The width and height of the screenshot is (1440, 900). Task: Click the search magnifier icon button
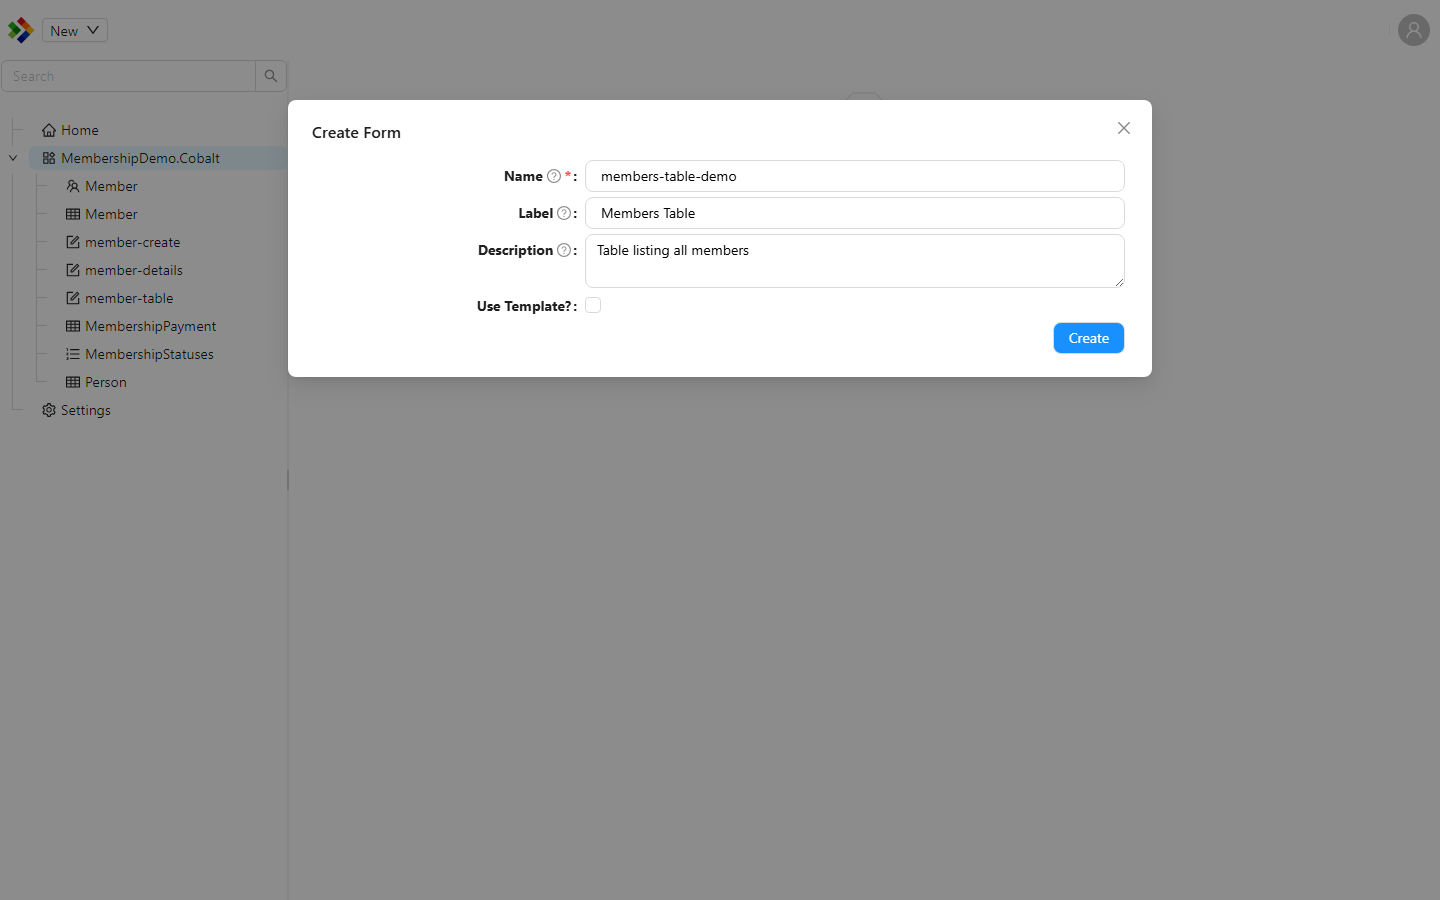tap(271, 76)
